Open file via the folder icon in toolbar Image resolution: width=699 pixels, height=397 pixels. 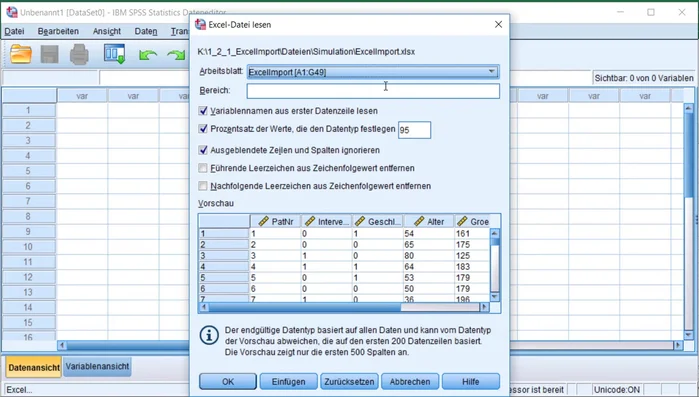tap(21, 54)
